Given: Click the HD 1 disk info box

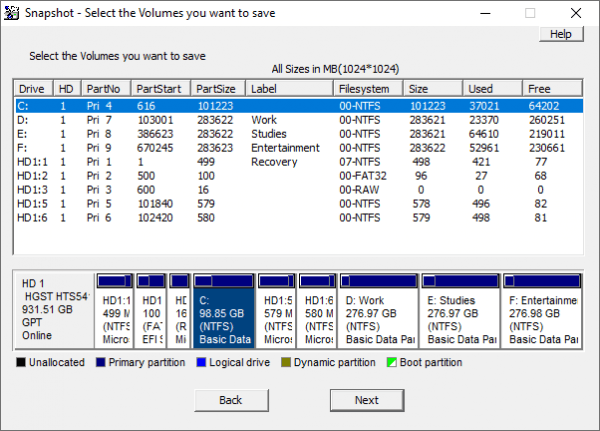Looking at the screenshot, I should [x=54, y=310].
